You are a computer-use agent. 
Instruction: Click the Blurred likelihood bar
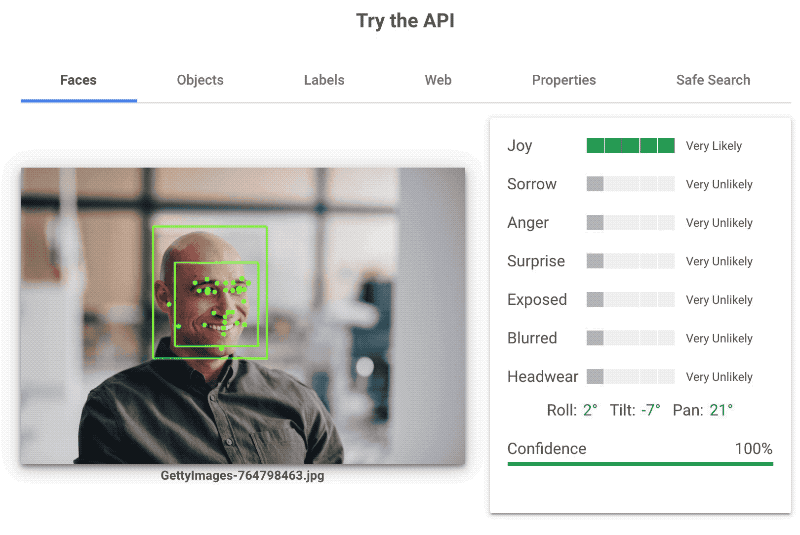(x=631, y=338)
